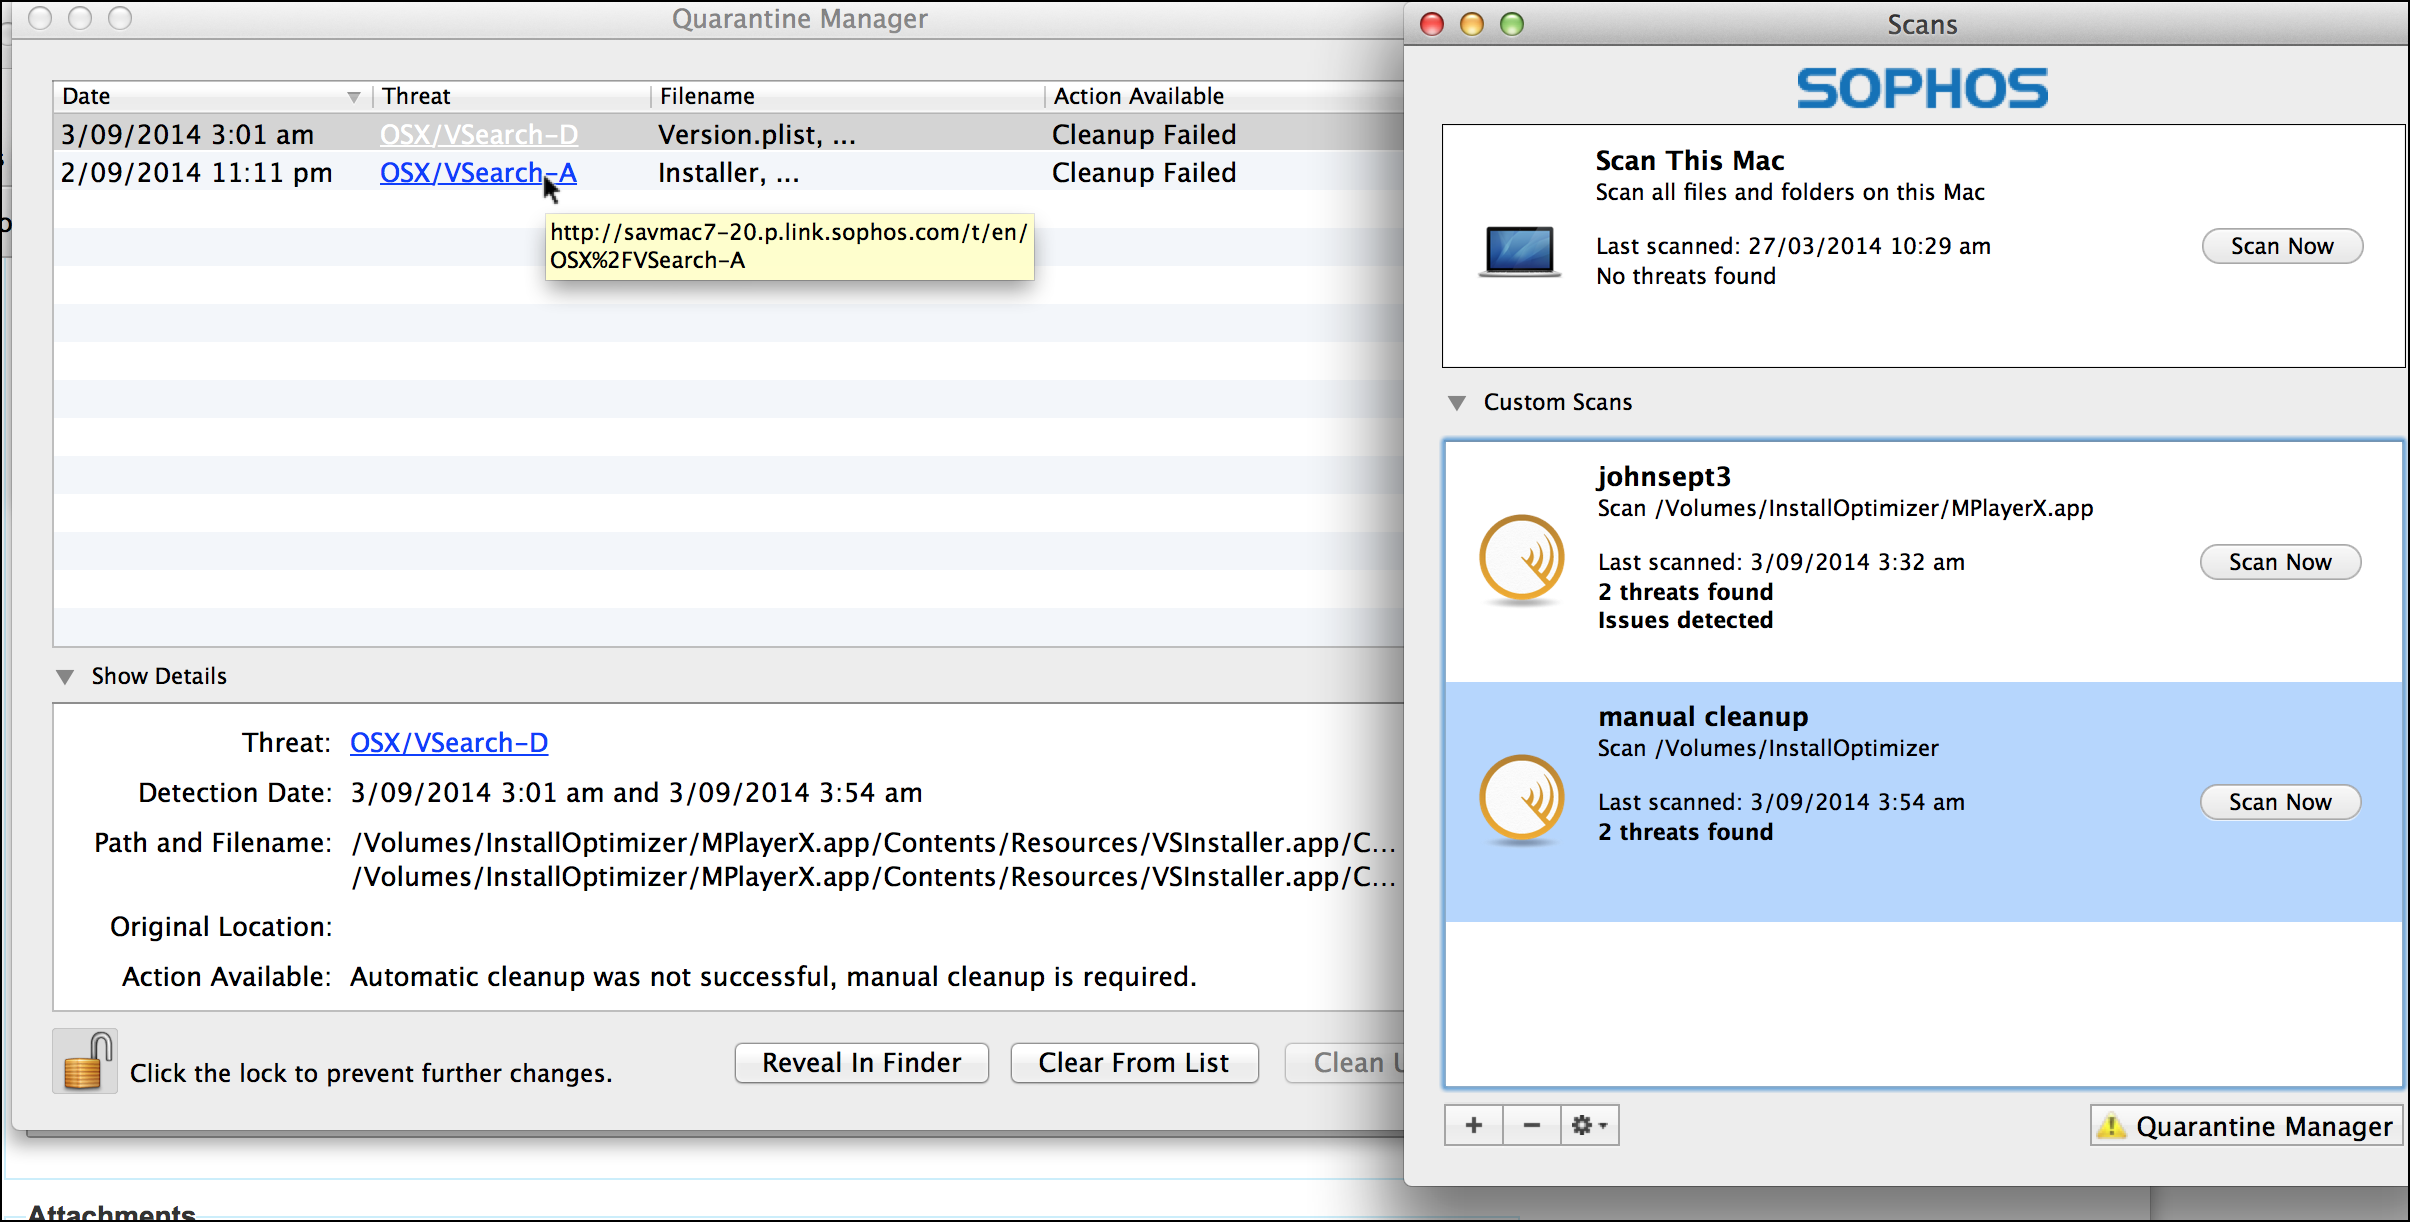2410x1222 pixels.
Task: Open OSX/VSearch-A threat link
Action: (478, 173)
